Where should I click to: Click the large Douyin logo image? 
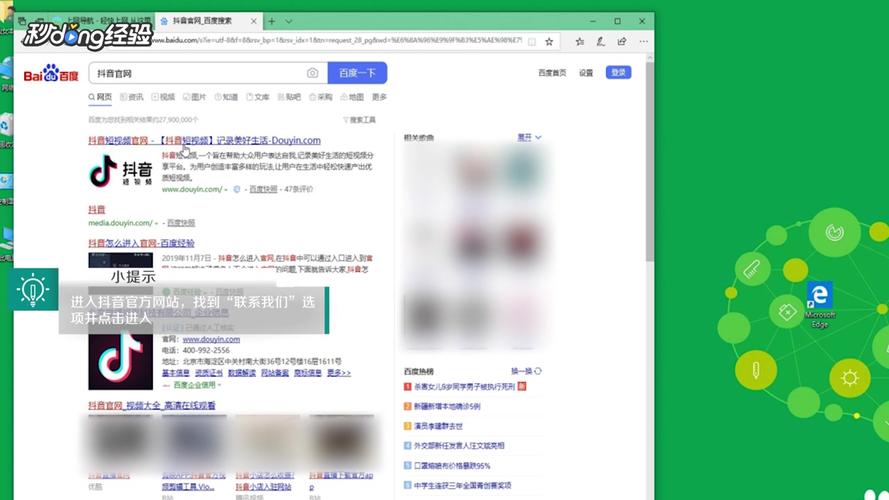pyautogui.click(x=120, y=361)
